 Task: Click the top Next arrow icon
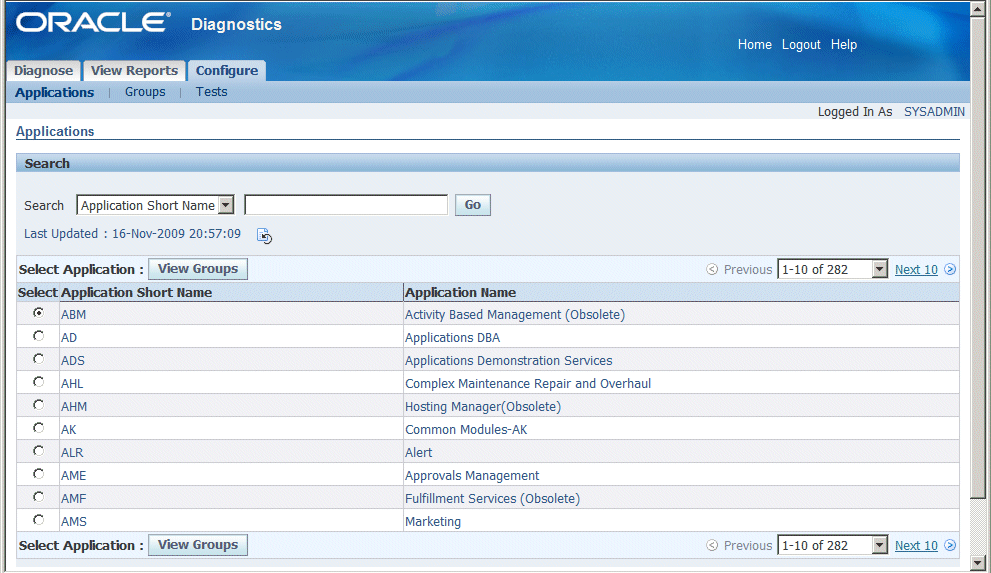[950, 269]
